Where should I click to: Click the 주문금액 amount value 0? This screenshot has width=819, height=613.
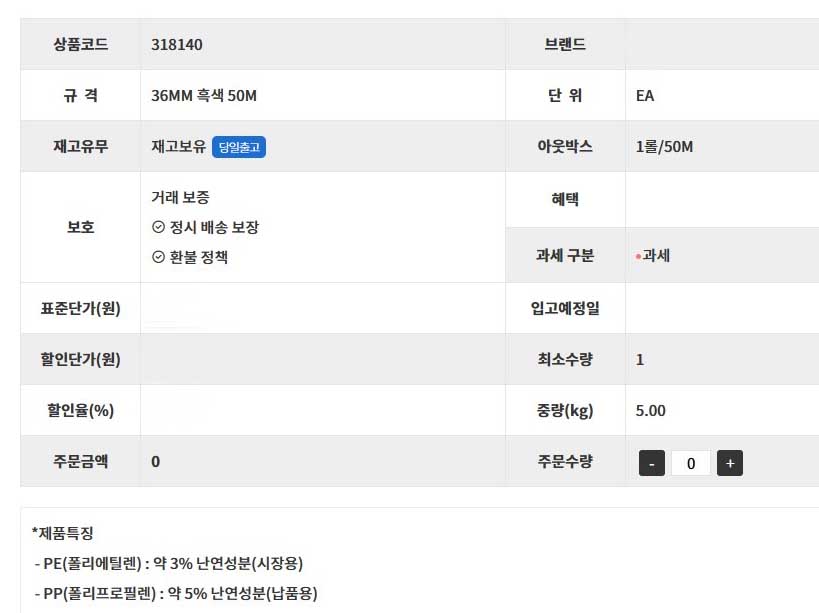tap(155, 461)
